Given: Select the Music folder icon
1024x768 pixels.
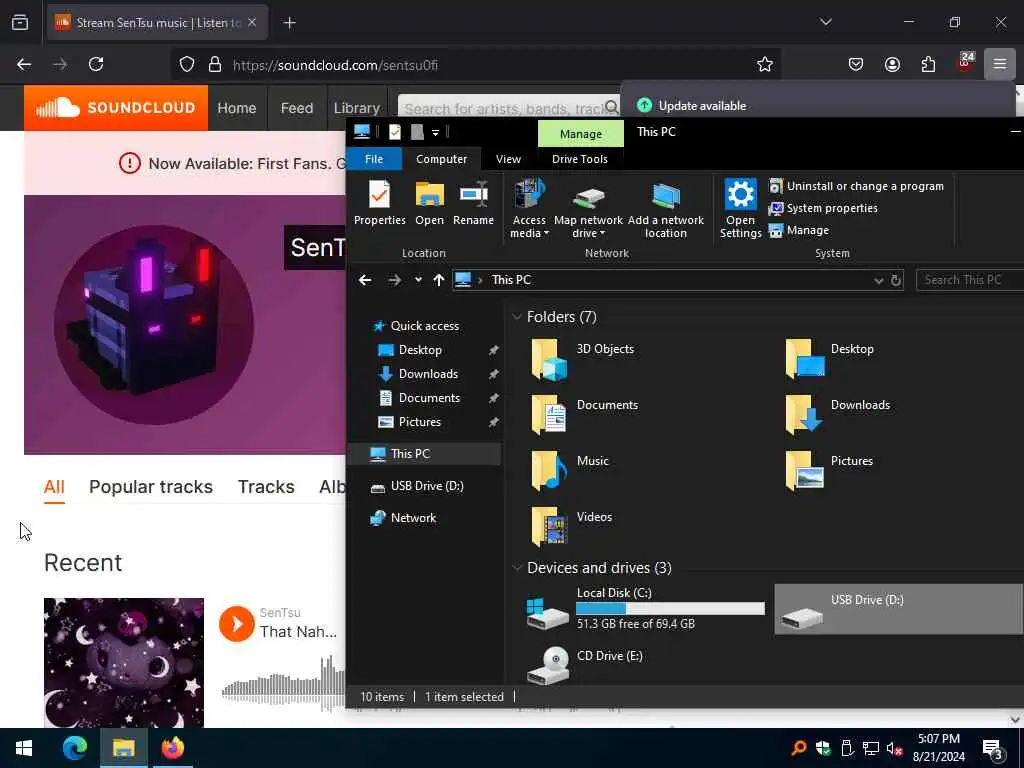Looking at the screenshot, I should pos(549,470).
